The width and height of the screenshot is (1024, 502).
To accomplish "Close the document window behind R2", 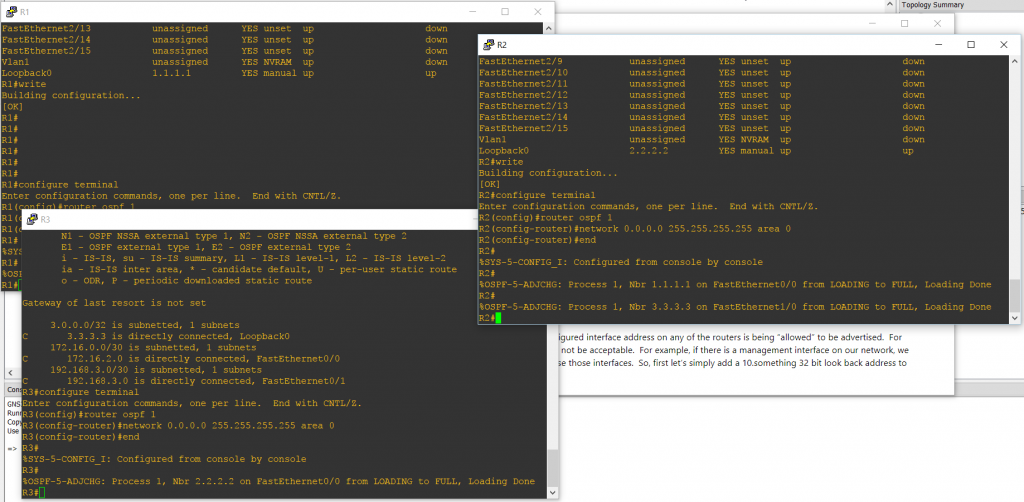I will [x=938, y=24].
